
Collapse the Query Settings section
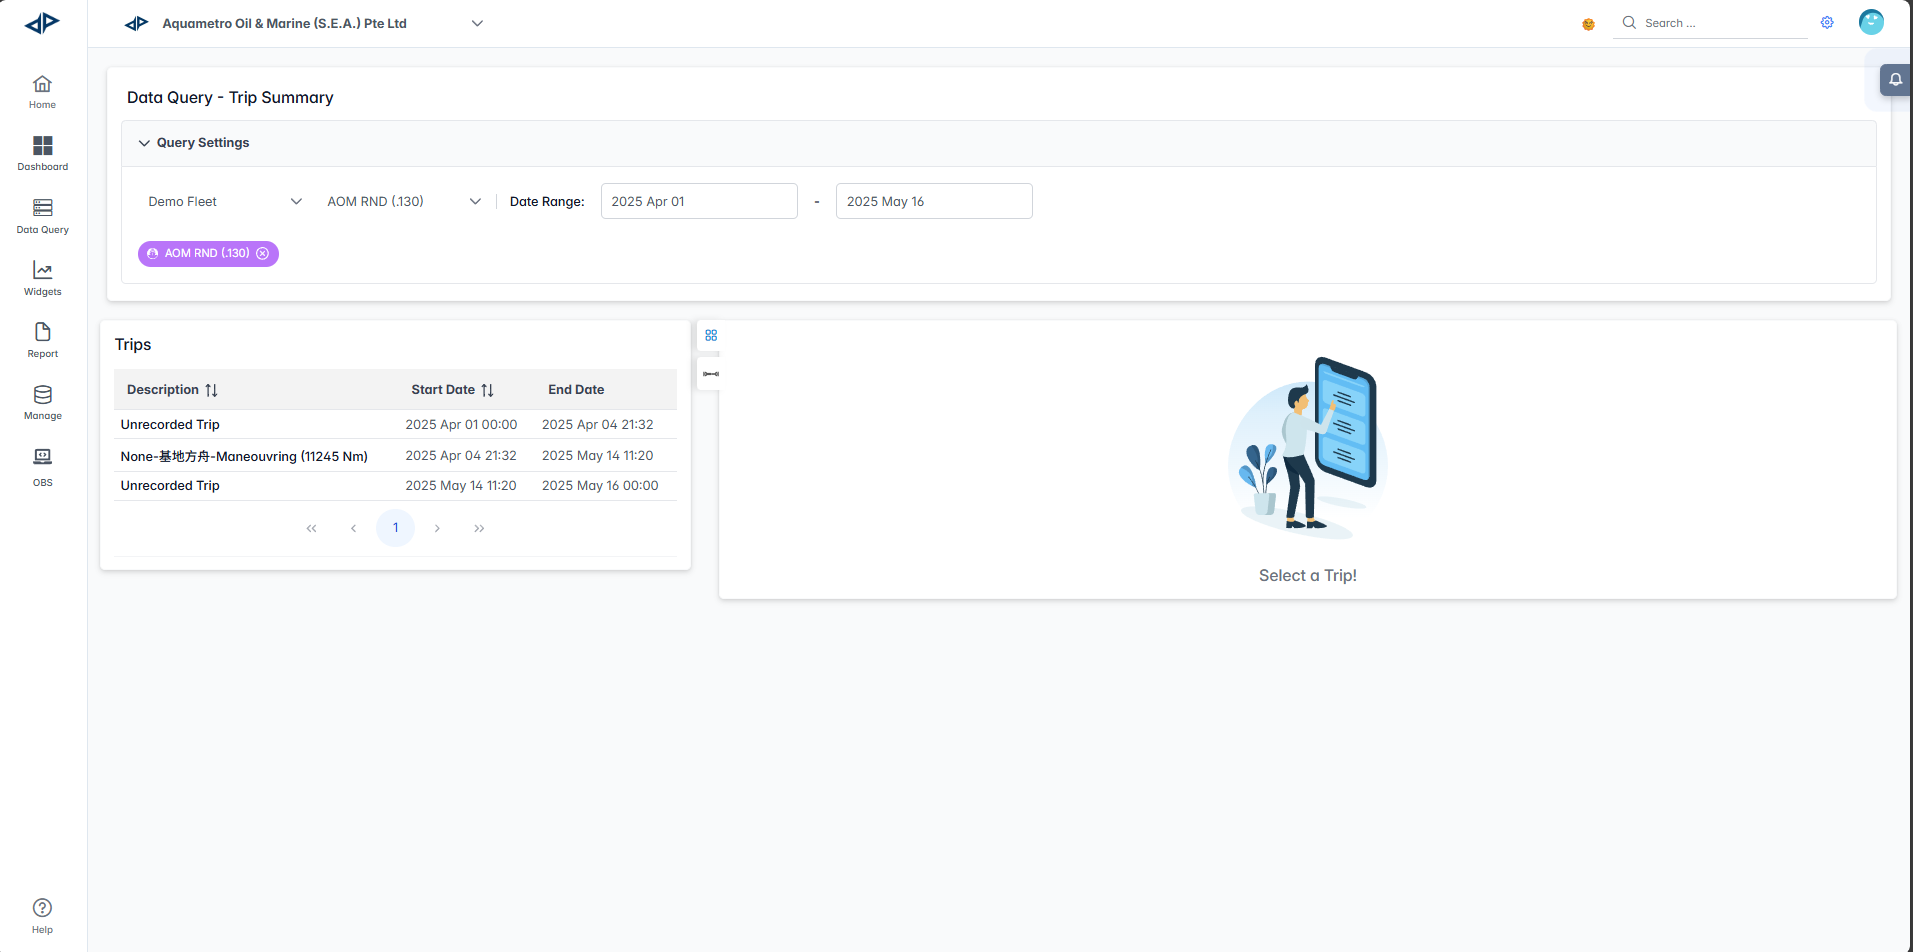[144, 143]
